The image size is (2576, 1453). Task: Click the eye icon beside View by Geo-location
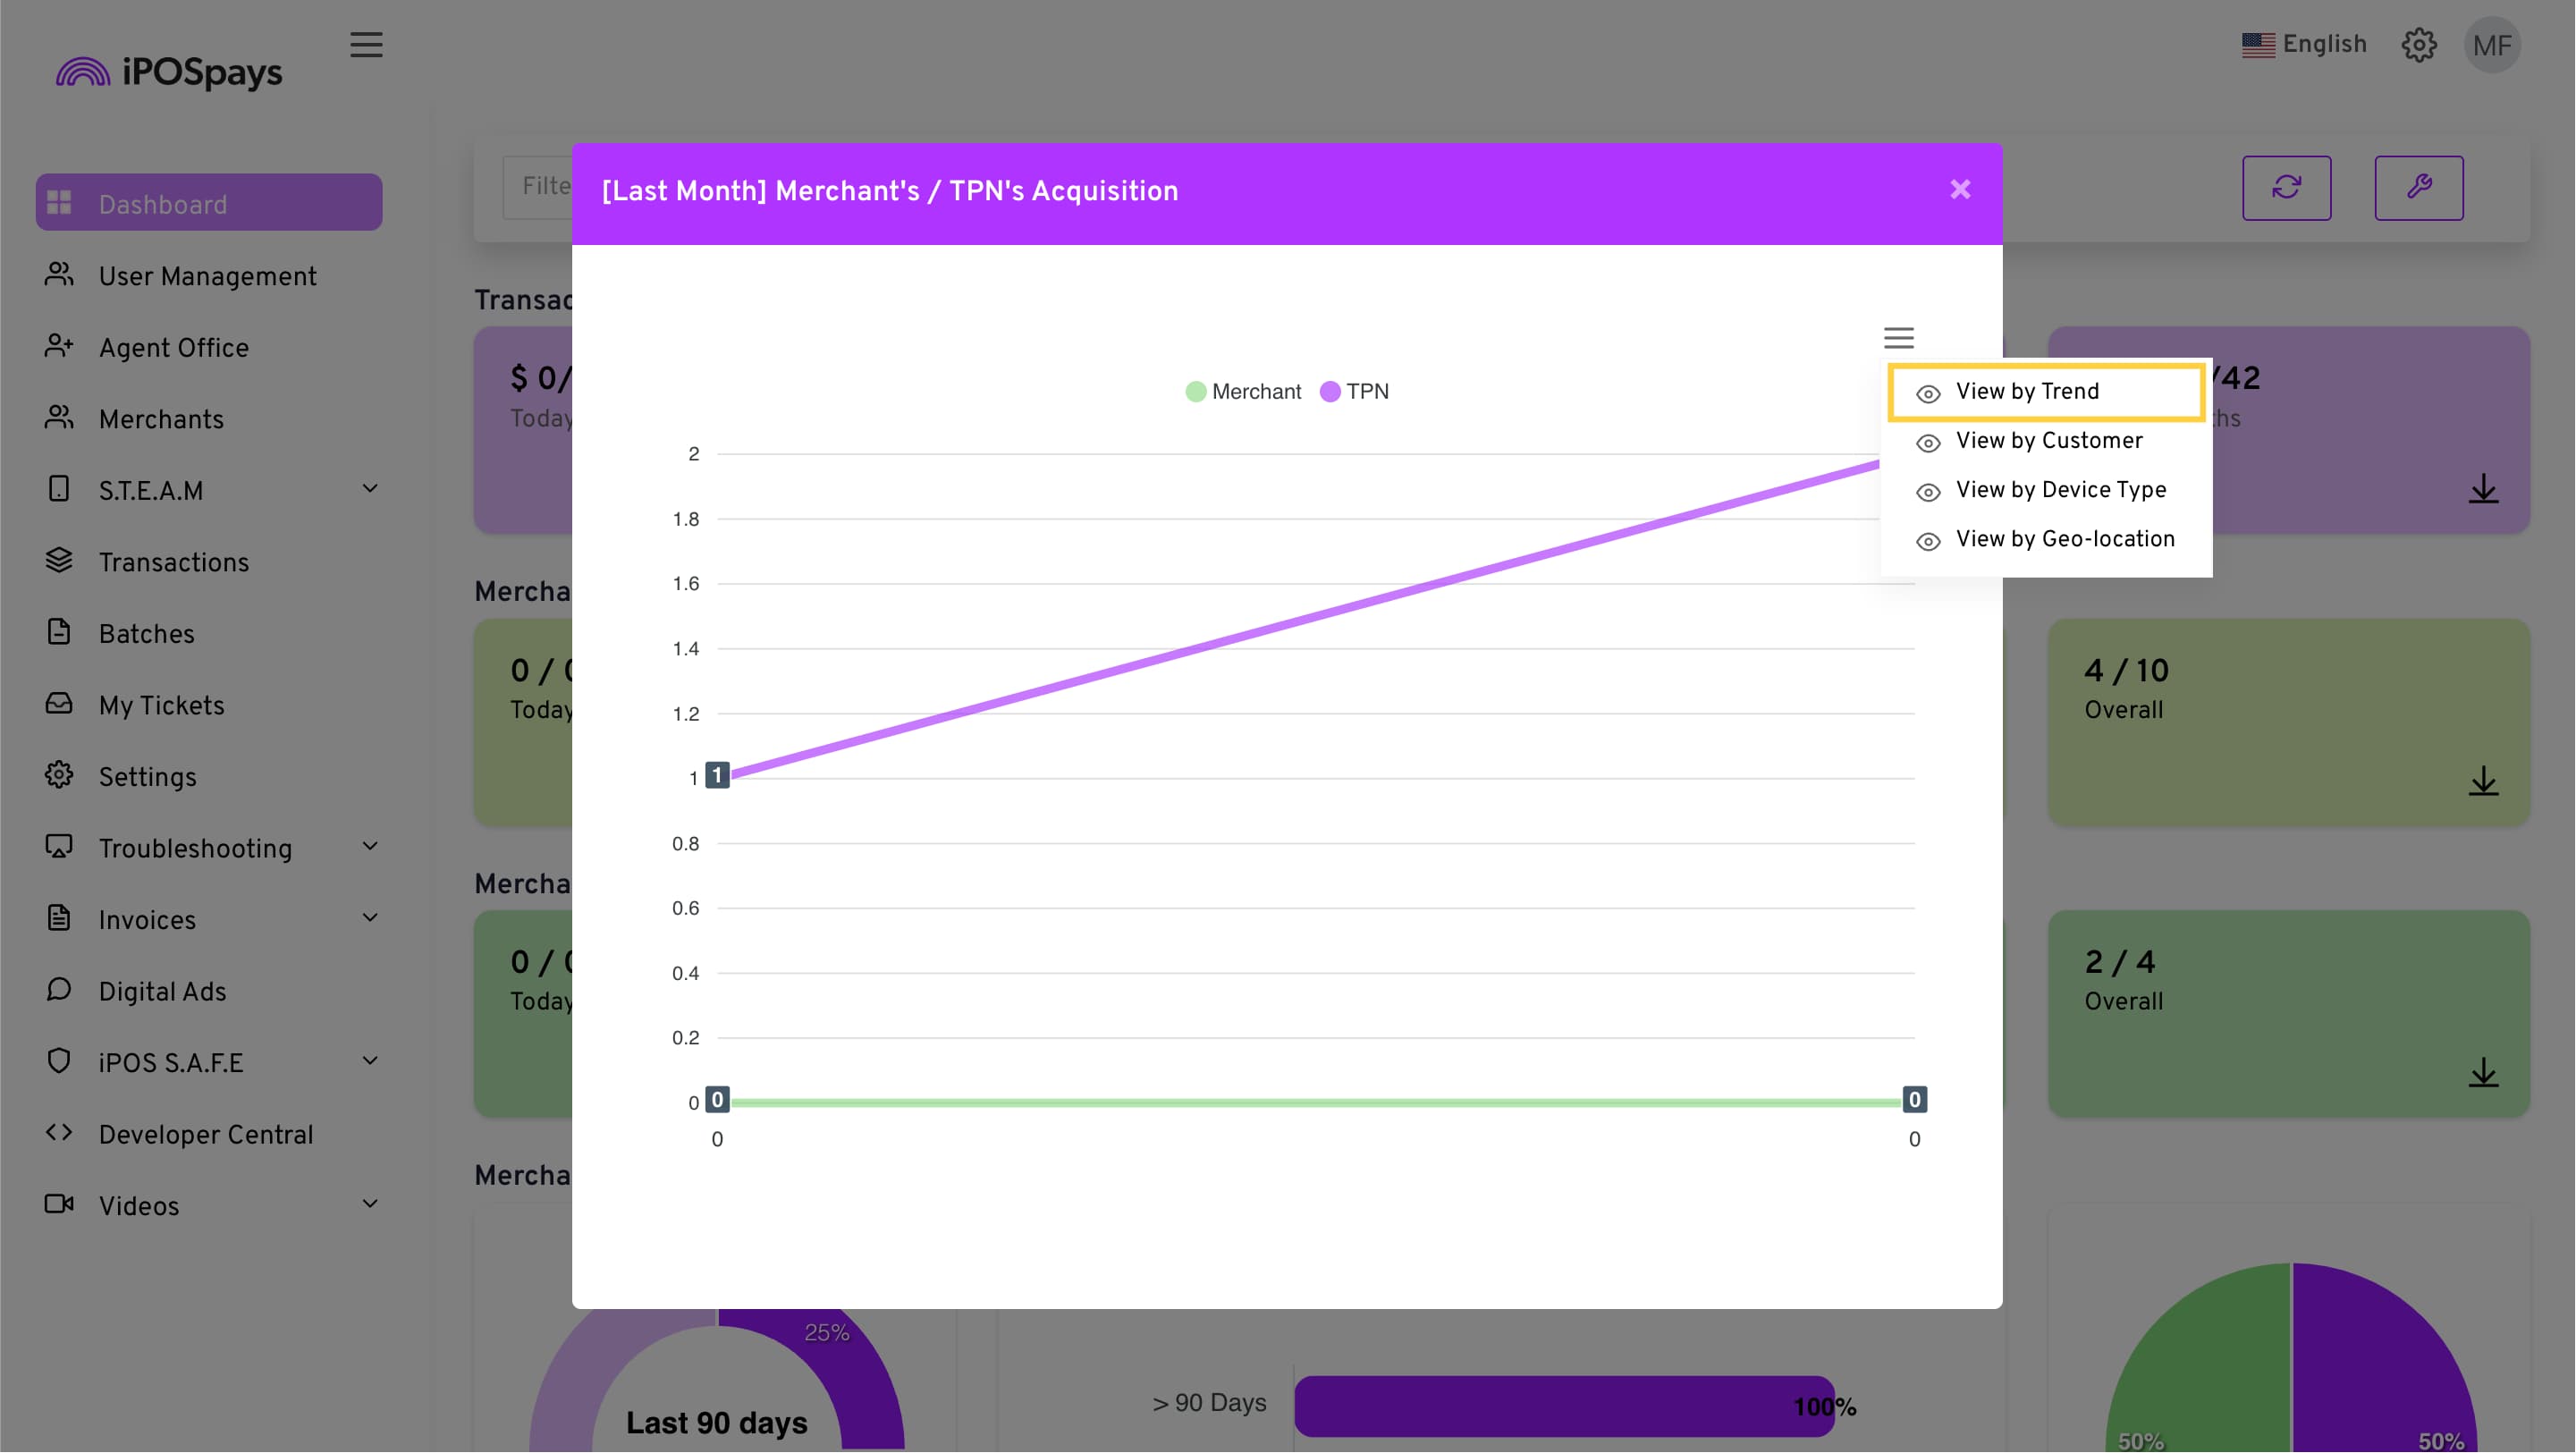click(1929, 542)
